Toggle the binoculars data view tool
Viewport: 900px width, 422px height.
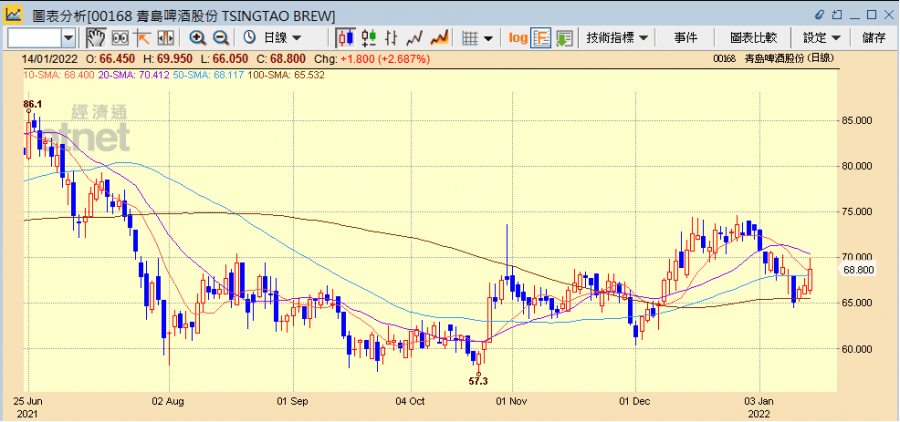point(119,37)
